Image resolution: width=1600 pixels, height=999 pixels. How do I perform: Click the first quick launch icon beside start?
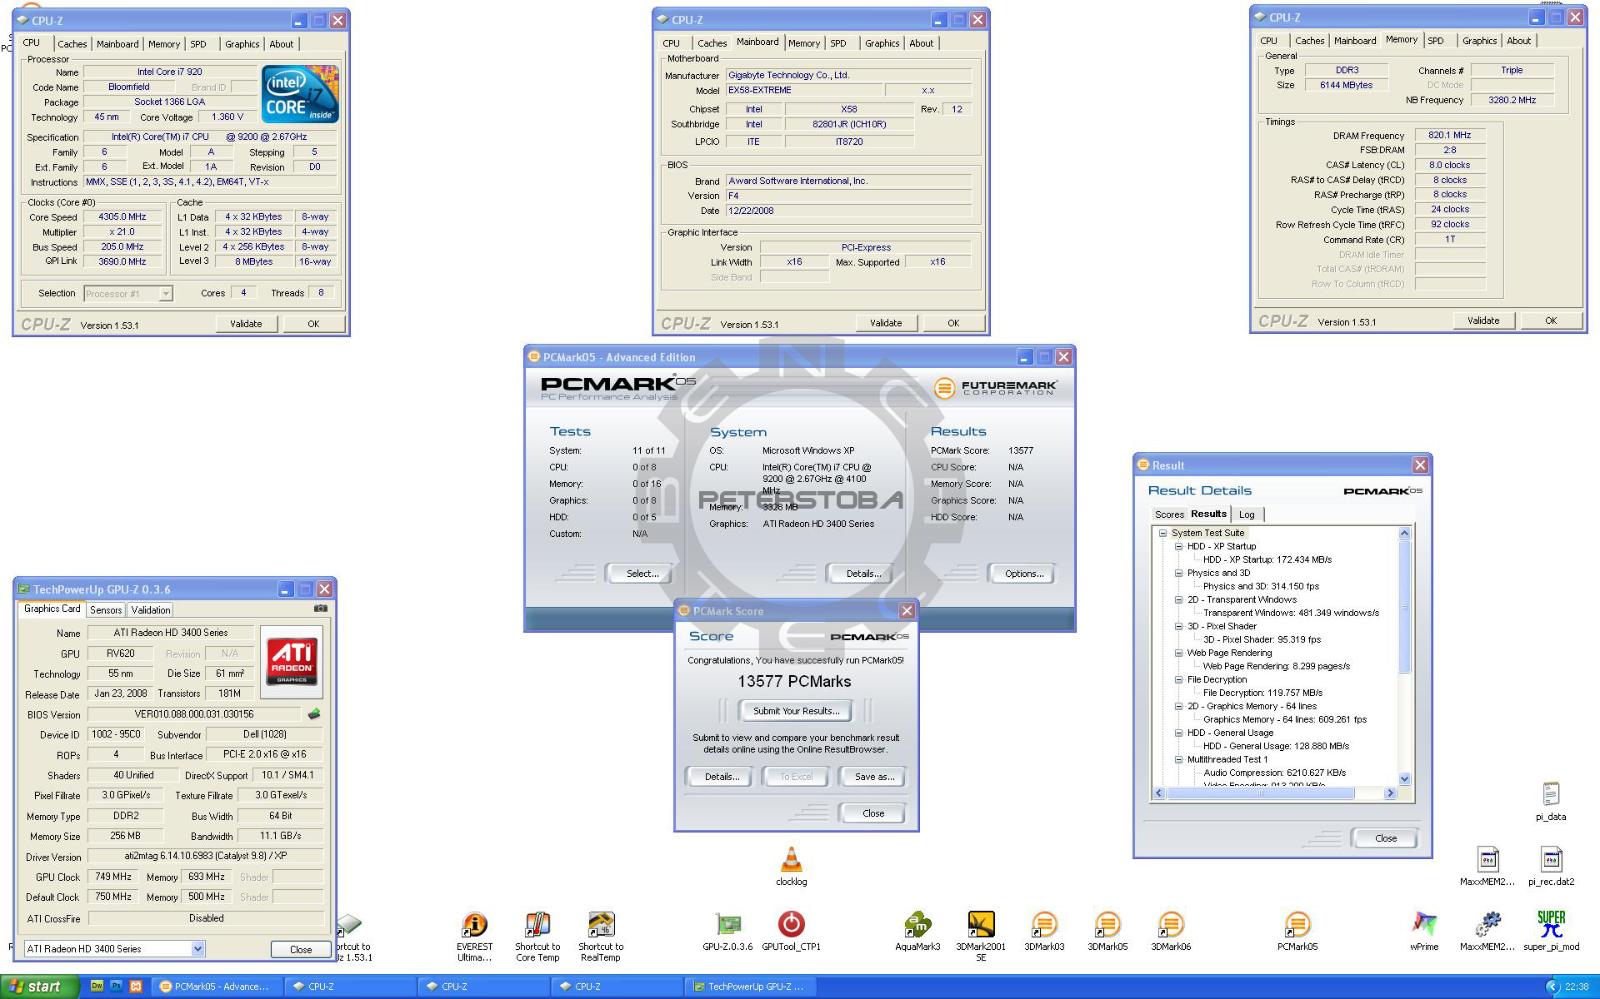[97, 986]
